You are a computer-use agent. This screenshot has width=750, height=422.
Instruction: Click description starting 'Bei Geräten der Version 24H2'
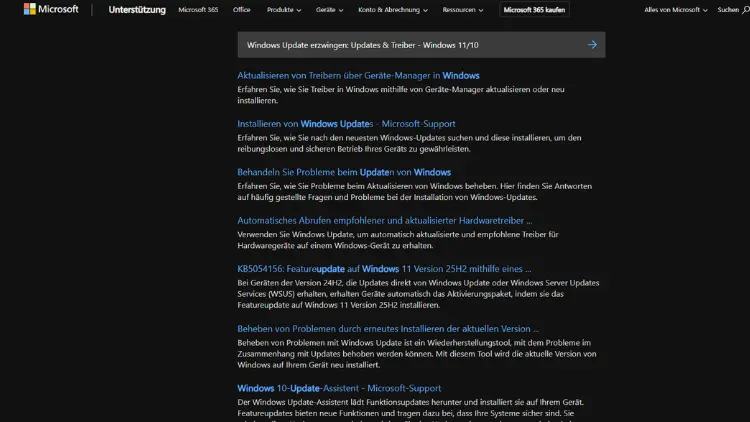click(x=418, y=294)
